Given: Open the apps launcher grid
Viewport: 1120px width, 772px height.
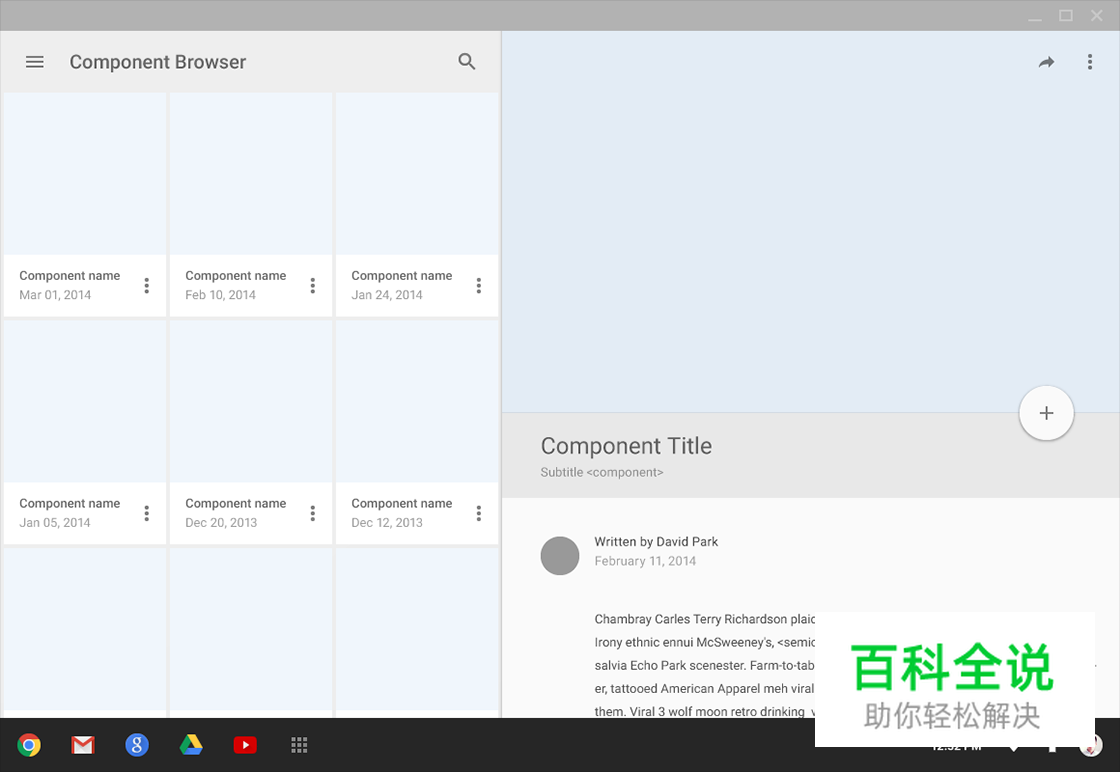Looking at the screenshot, I should pos(299,745).
